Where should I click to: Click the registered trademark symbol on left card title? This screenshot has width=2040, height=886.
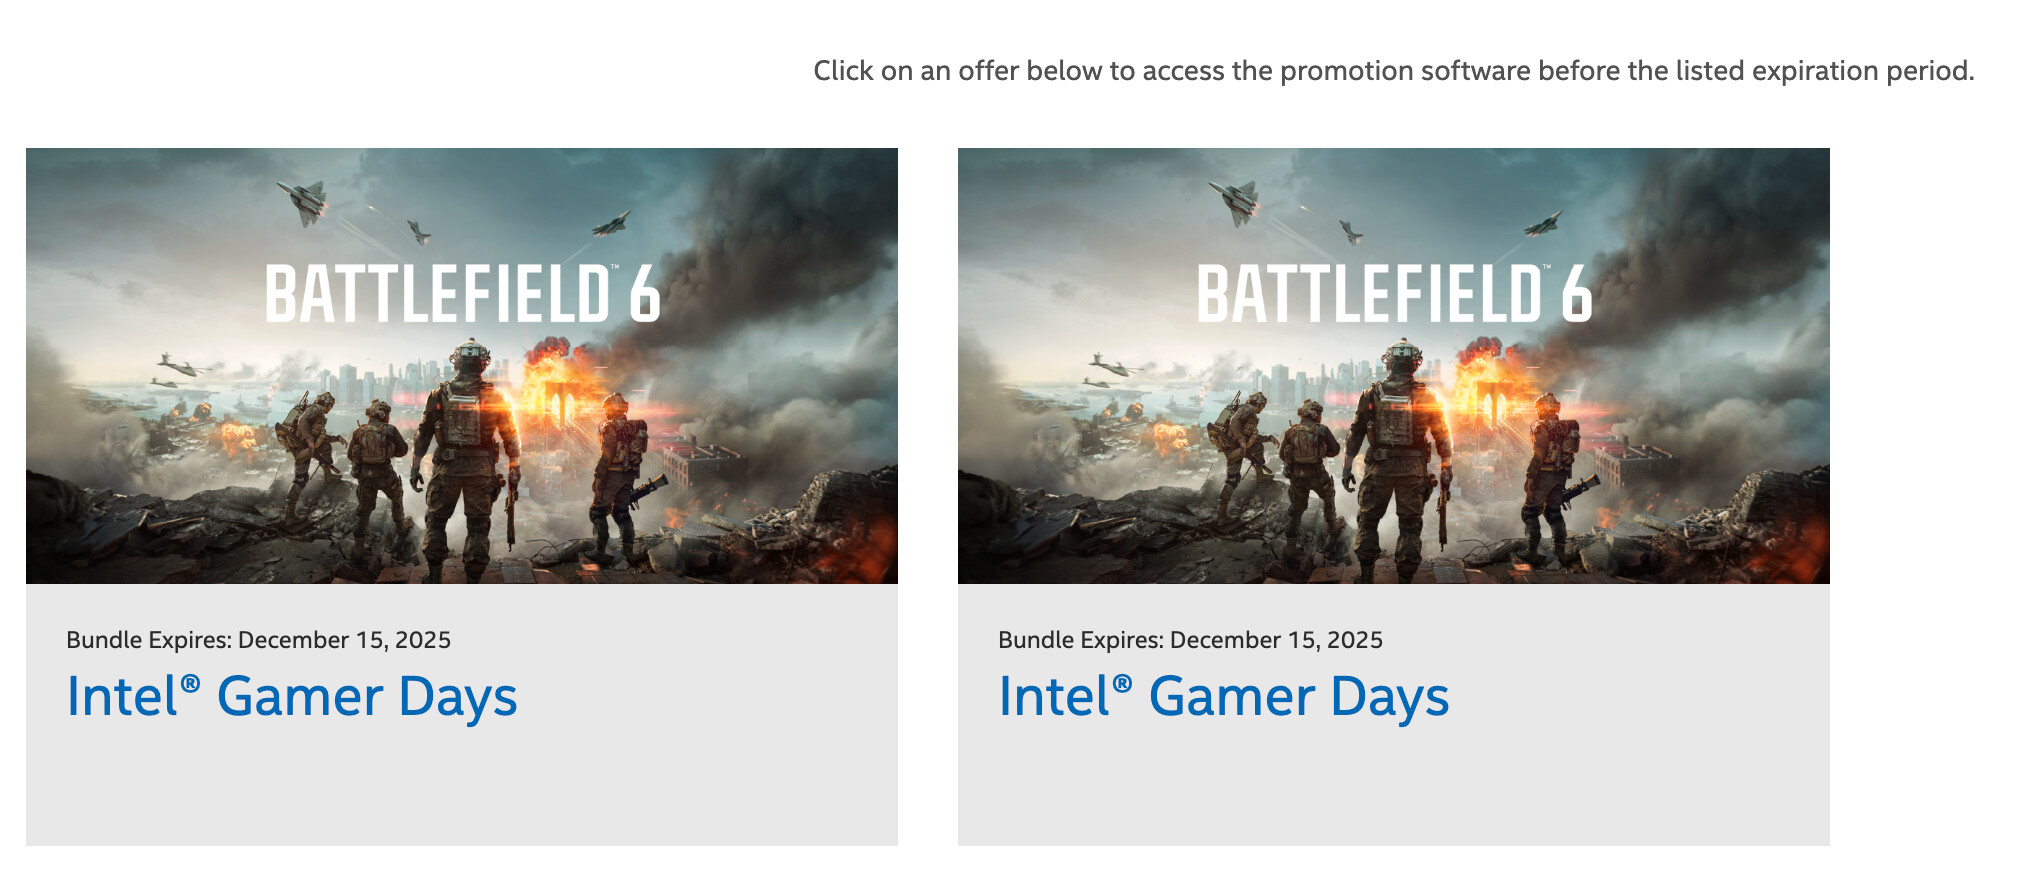pos(190,684)
